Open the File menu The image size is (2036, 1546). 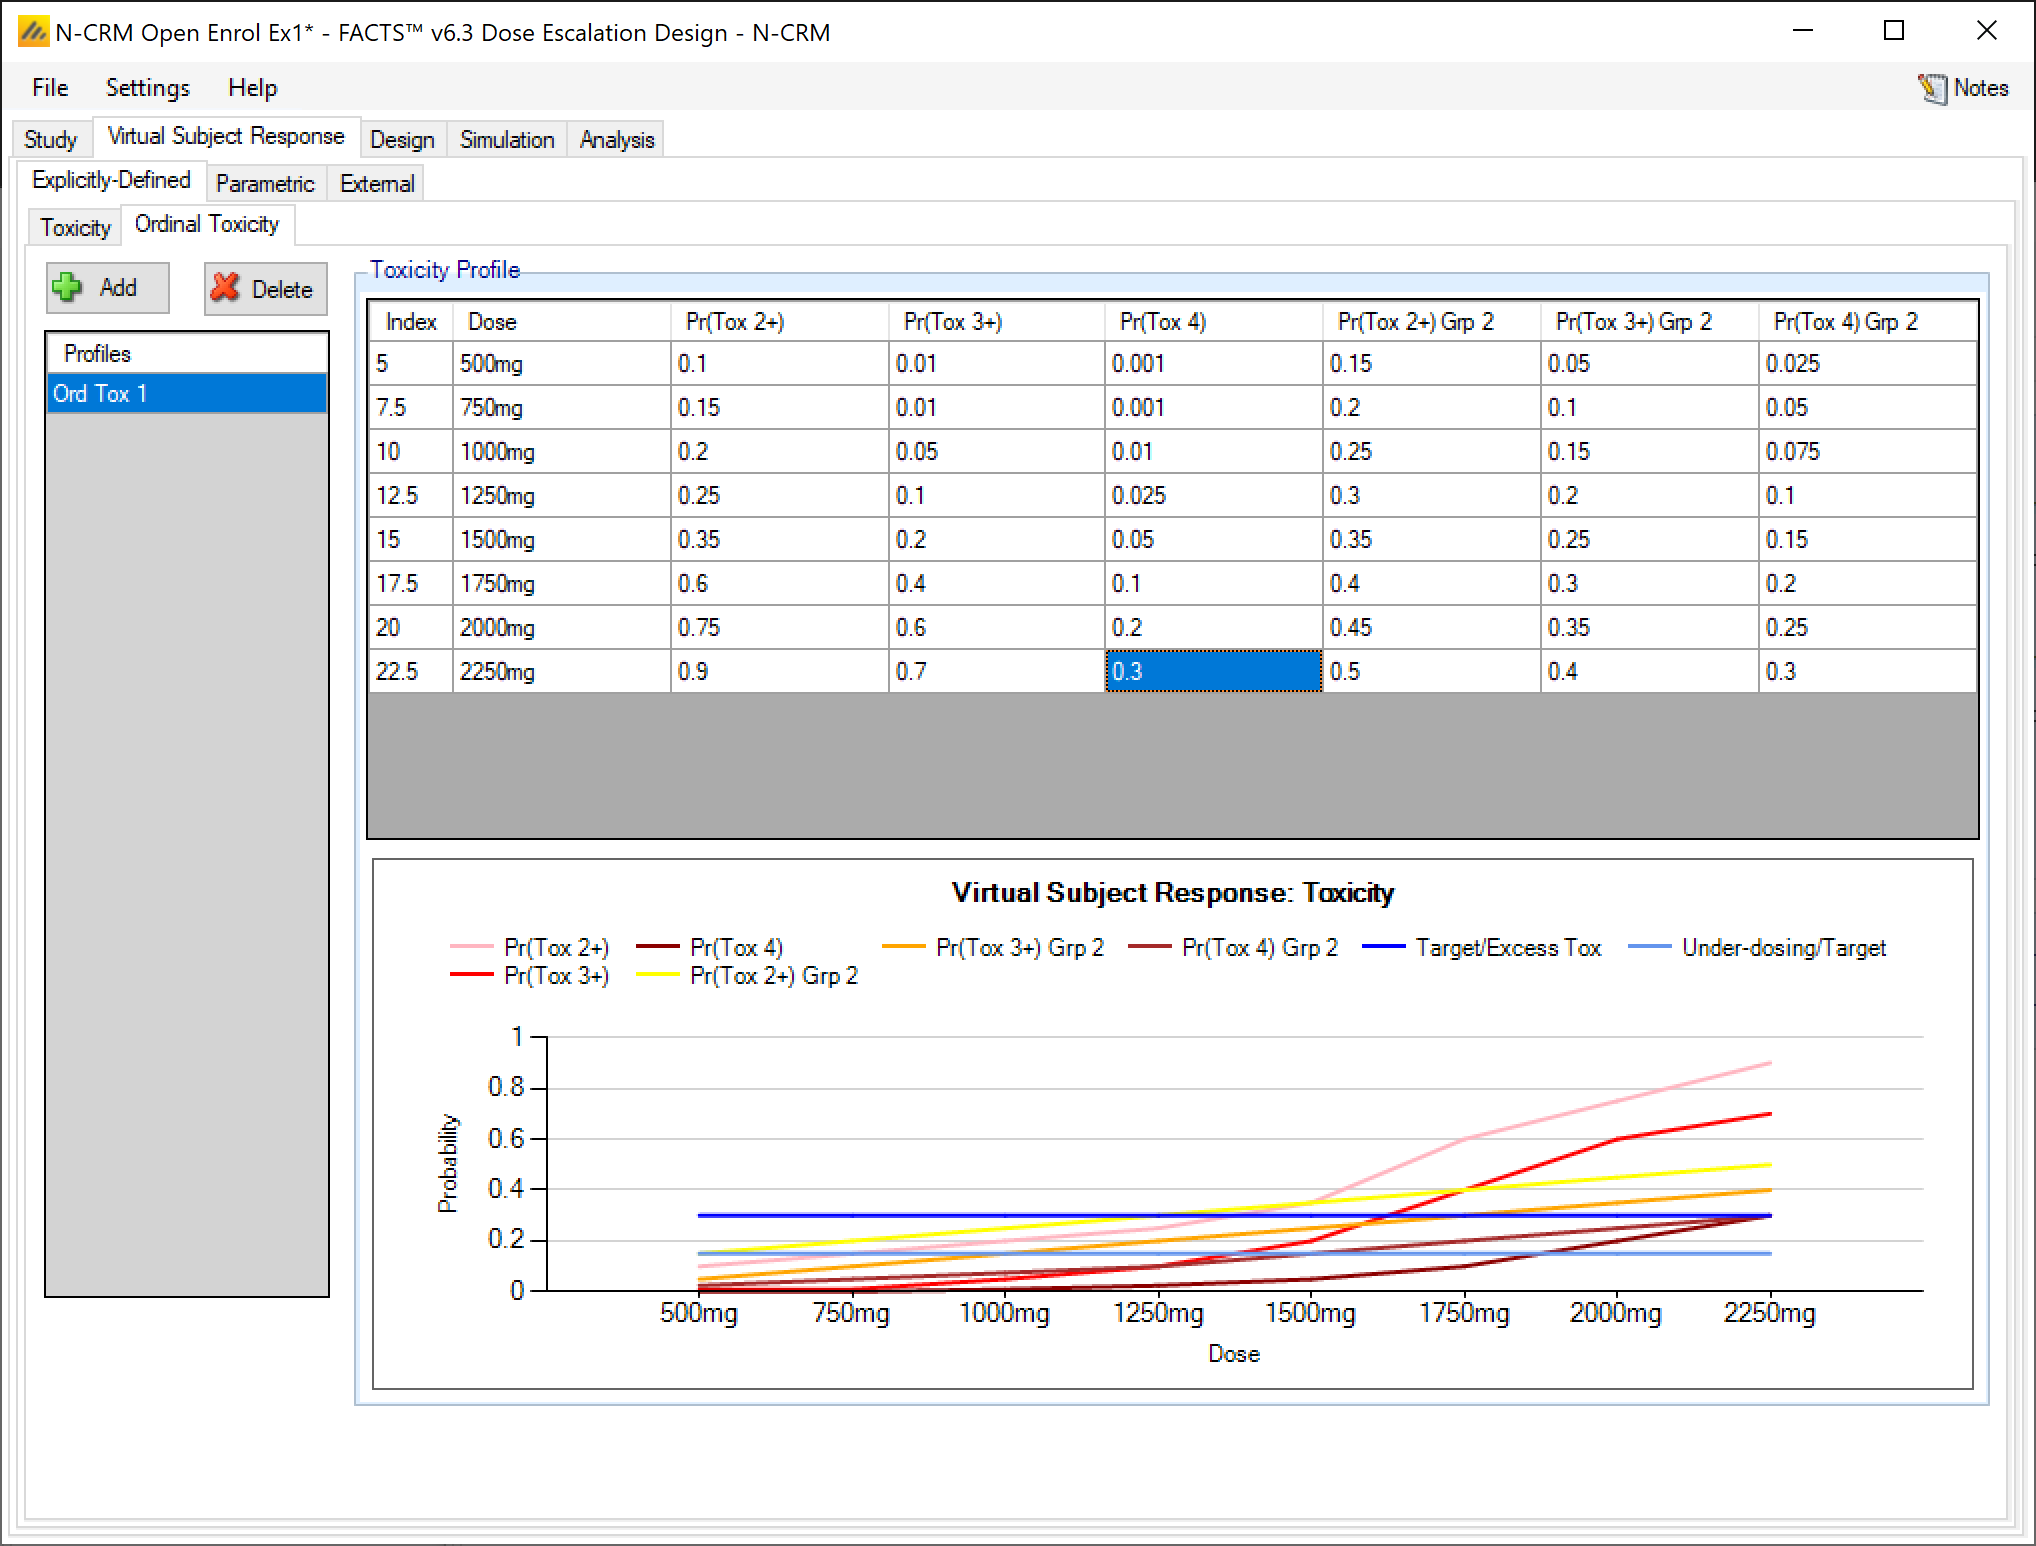50,88
